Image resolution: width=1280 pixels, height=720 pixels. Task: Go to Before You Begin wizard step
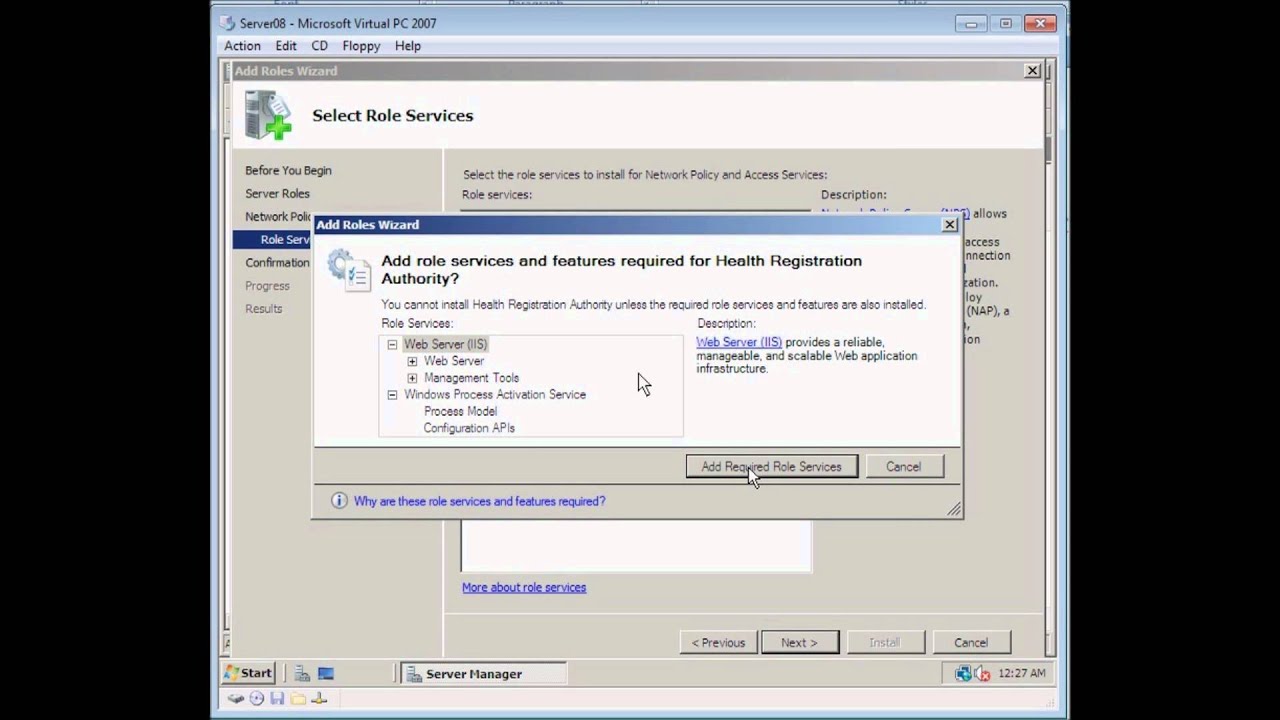[288, 171]
